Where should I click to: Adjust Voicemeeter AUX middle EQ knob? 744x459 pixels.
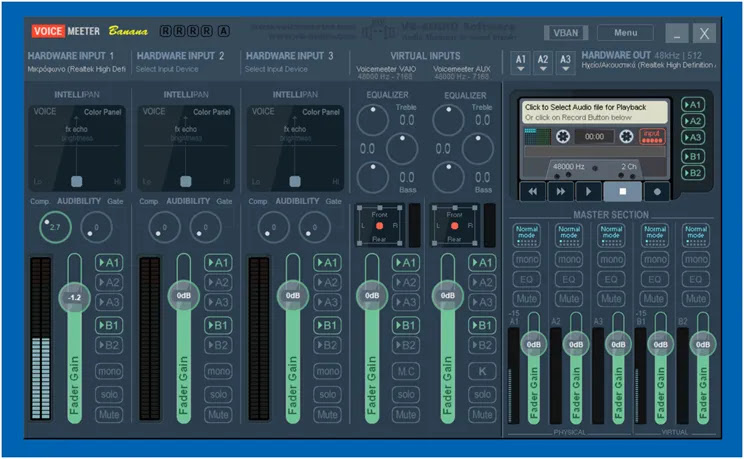[478, 149]
